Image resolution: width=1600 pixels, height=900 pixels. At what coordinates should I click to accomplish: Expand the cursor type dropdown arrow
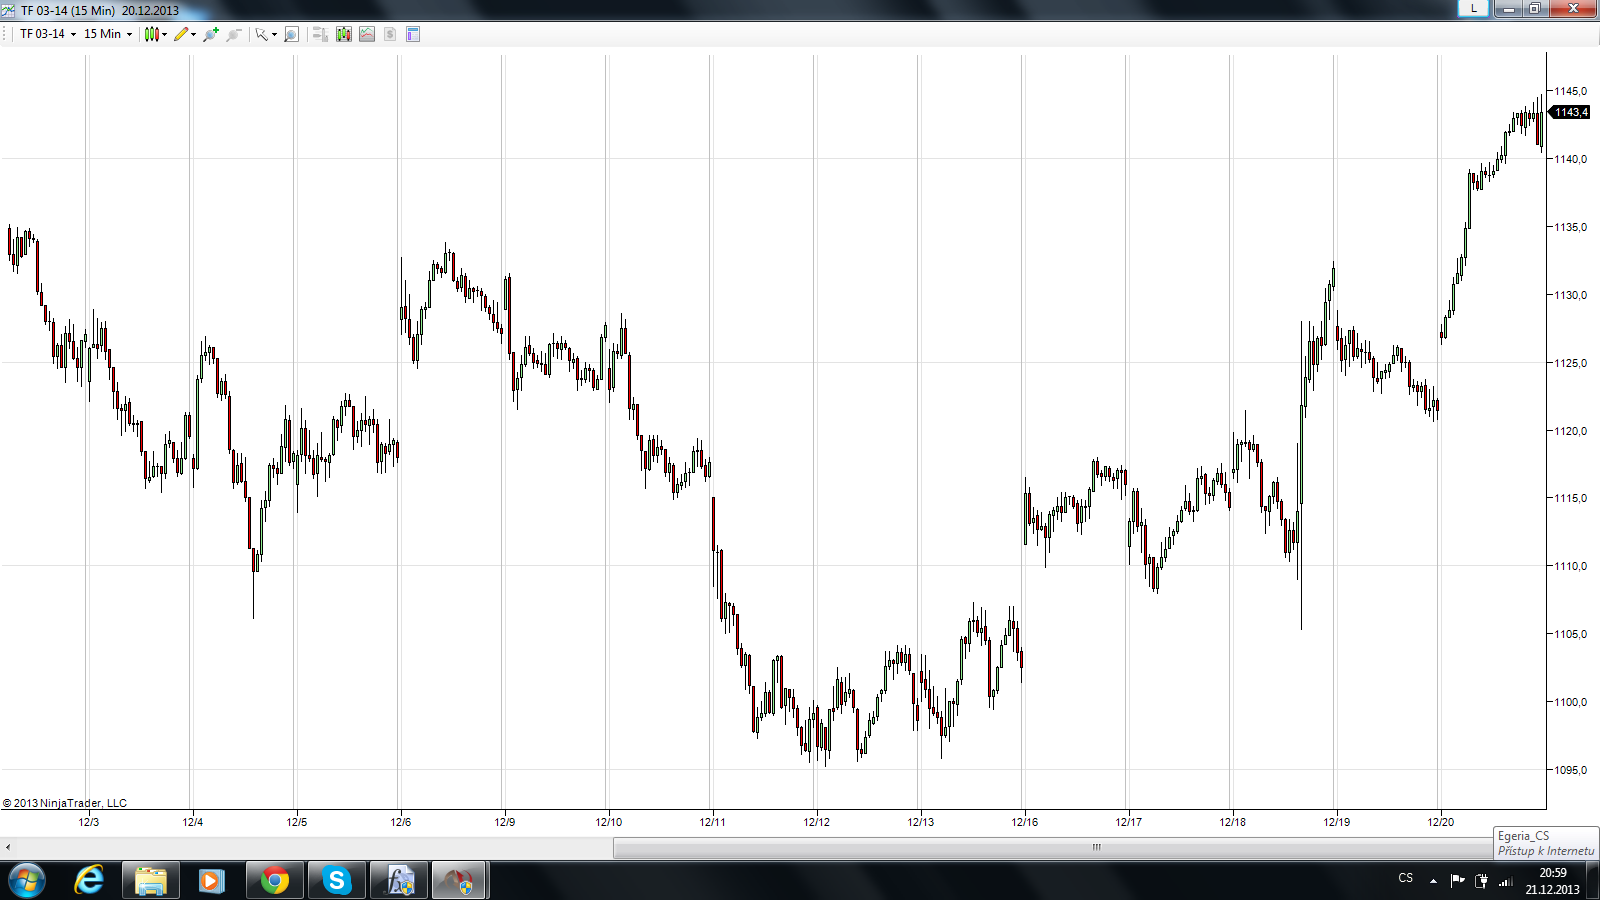274,34
